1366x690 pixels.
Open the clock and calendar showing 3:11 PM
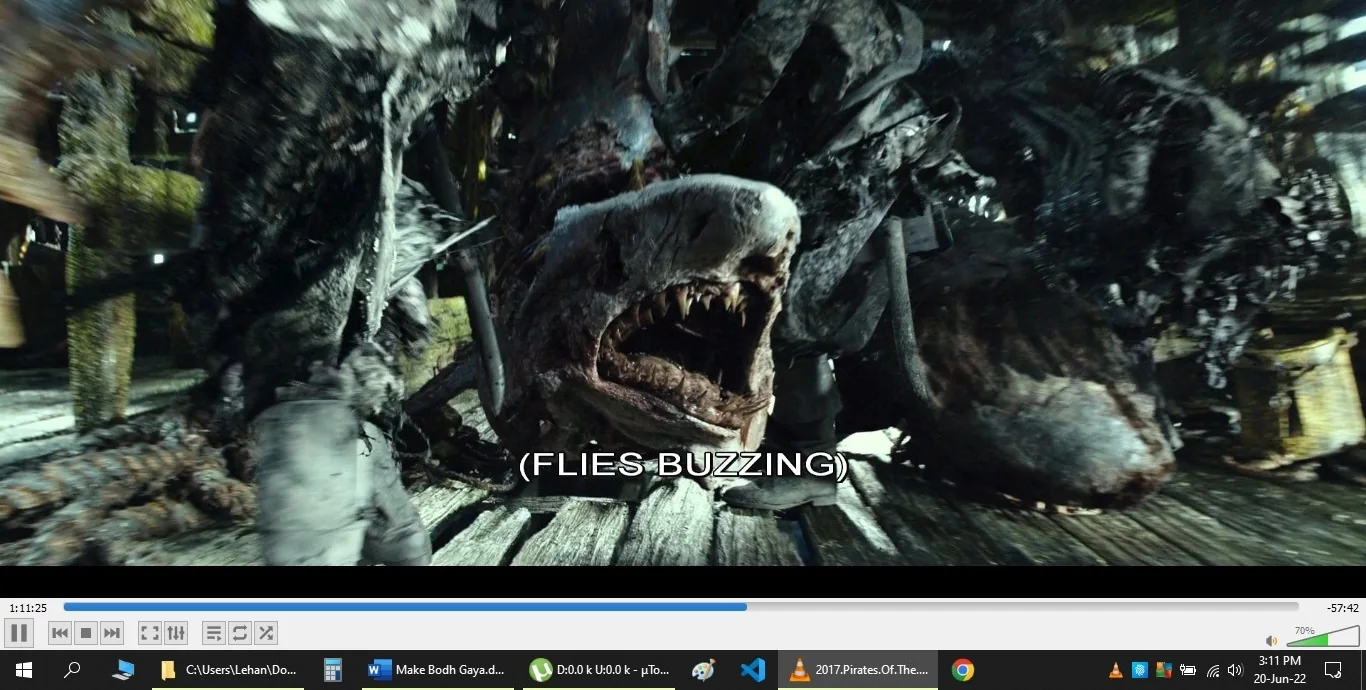1280,670
